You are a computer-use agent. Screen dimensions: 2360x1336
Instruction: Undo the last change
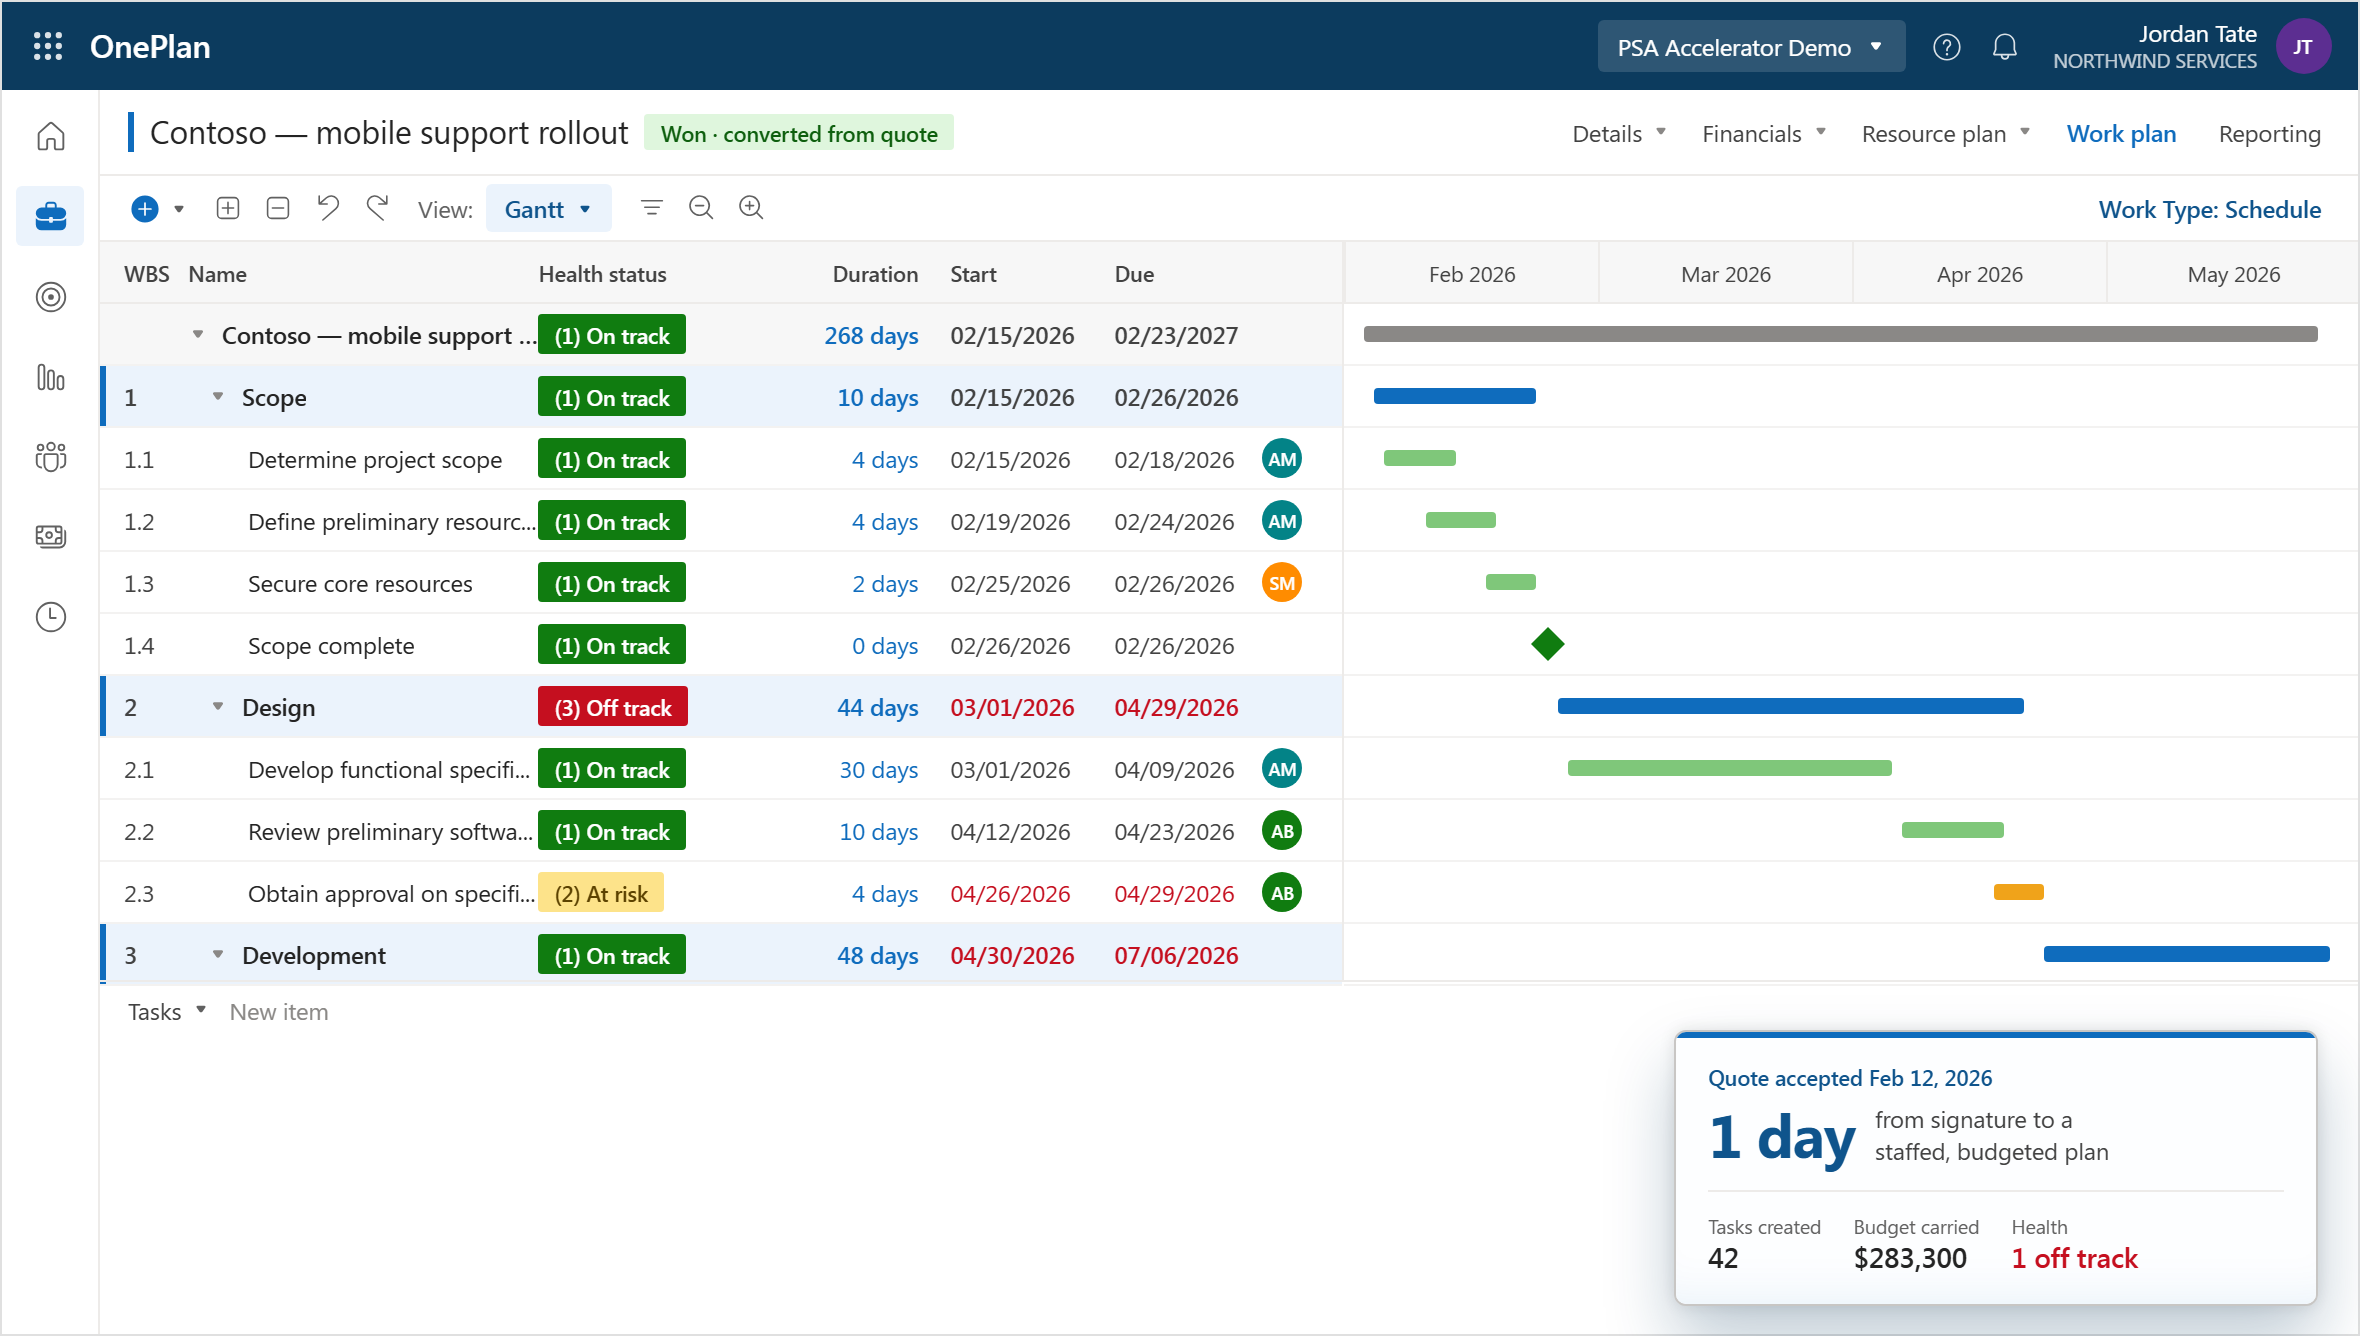[328, 208]
